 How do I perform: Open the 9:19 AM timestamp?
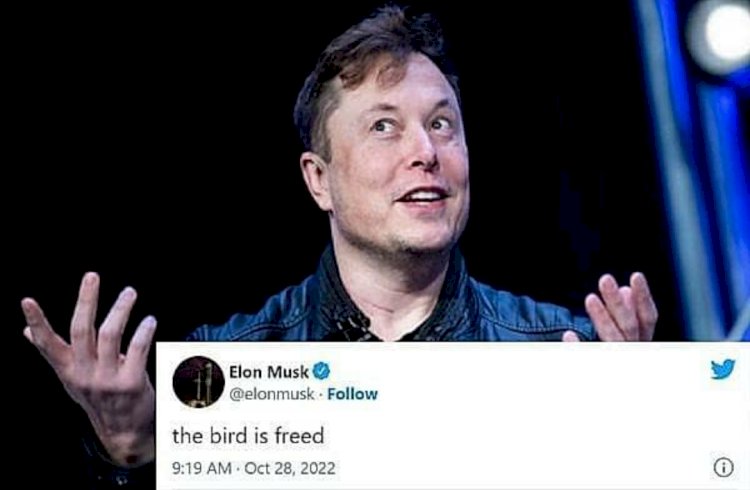(x=202, y=468)
